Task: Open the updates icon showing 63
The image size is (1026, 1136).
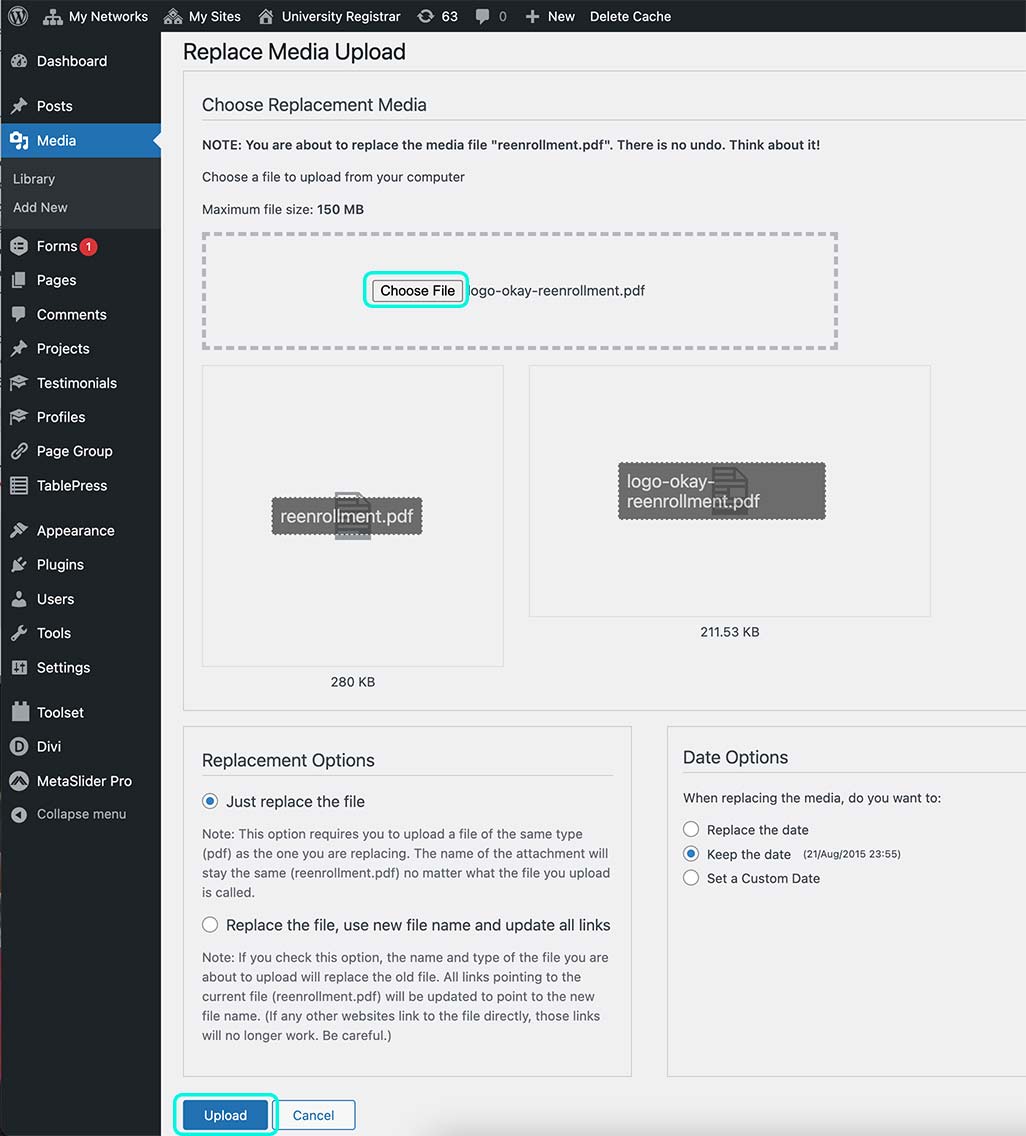Action: pos(426,16)
